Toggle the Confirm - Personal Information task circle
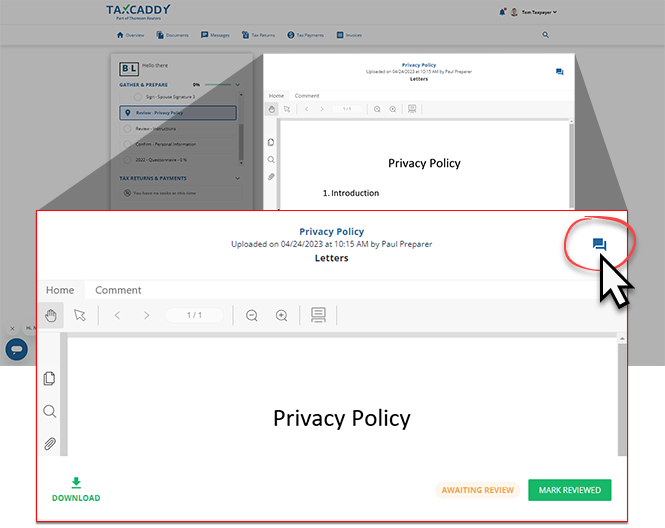 click(127, 144)
